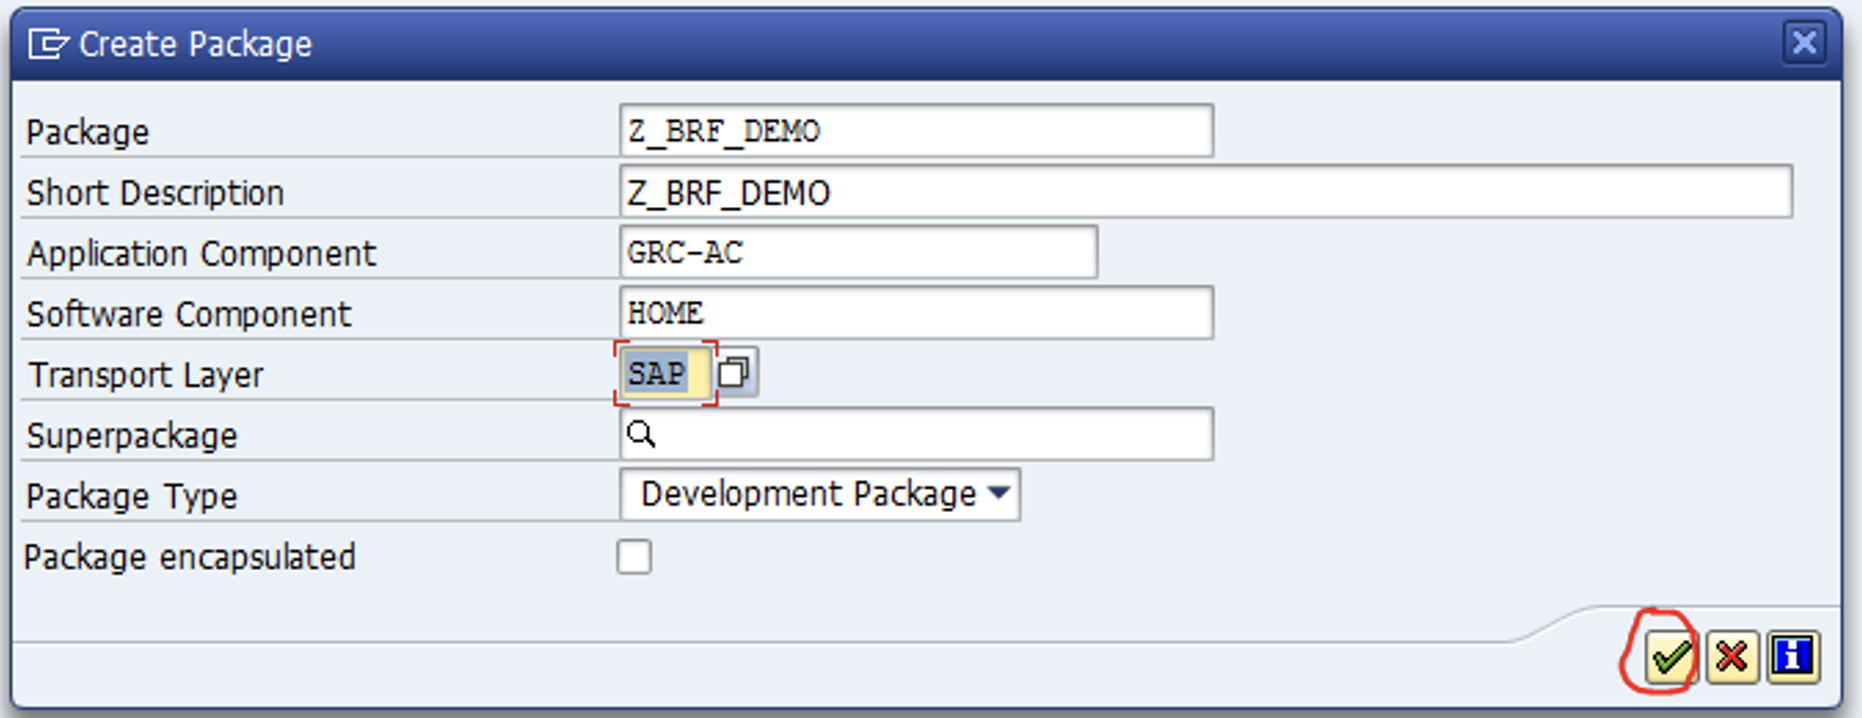
Task: Click the Transport Layer label
Action: [146, 375]
